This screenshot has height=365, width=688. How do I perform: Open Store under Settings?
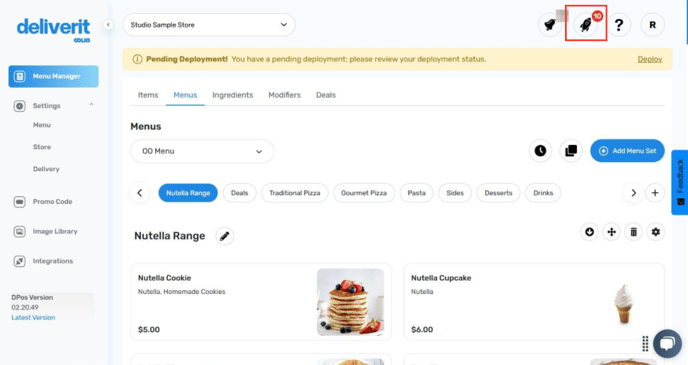(x=42, y=147)
